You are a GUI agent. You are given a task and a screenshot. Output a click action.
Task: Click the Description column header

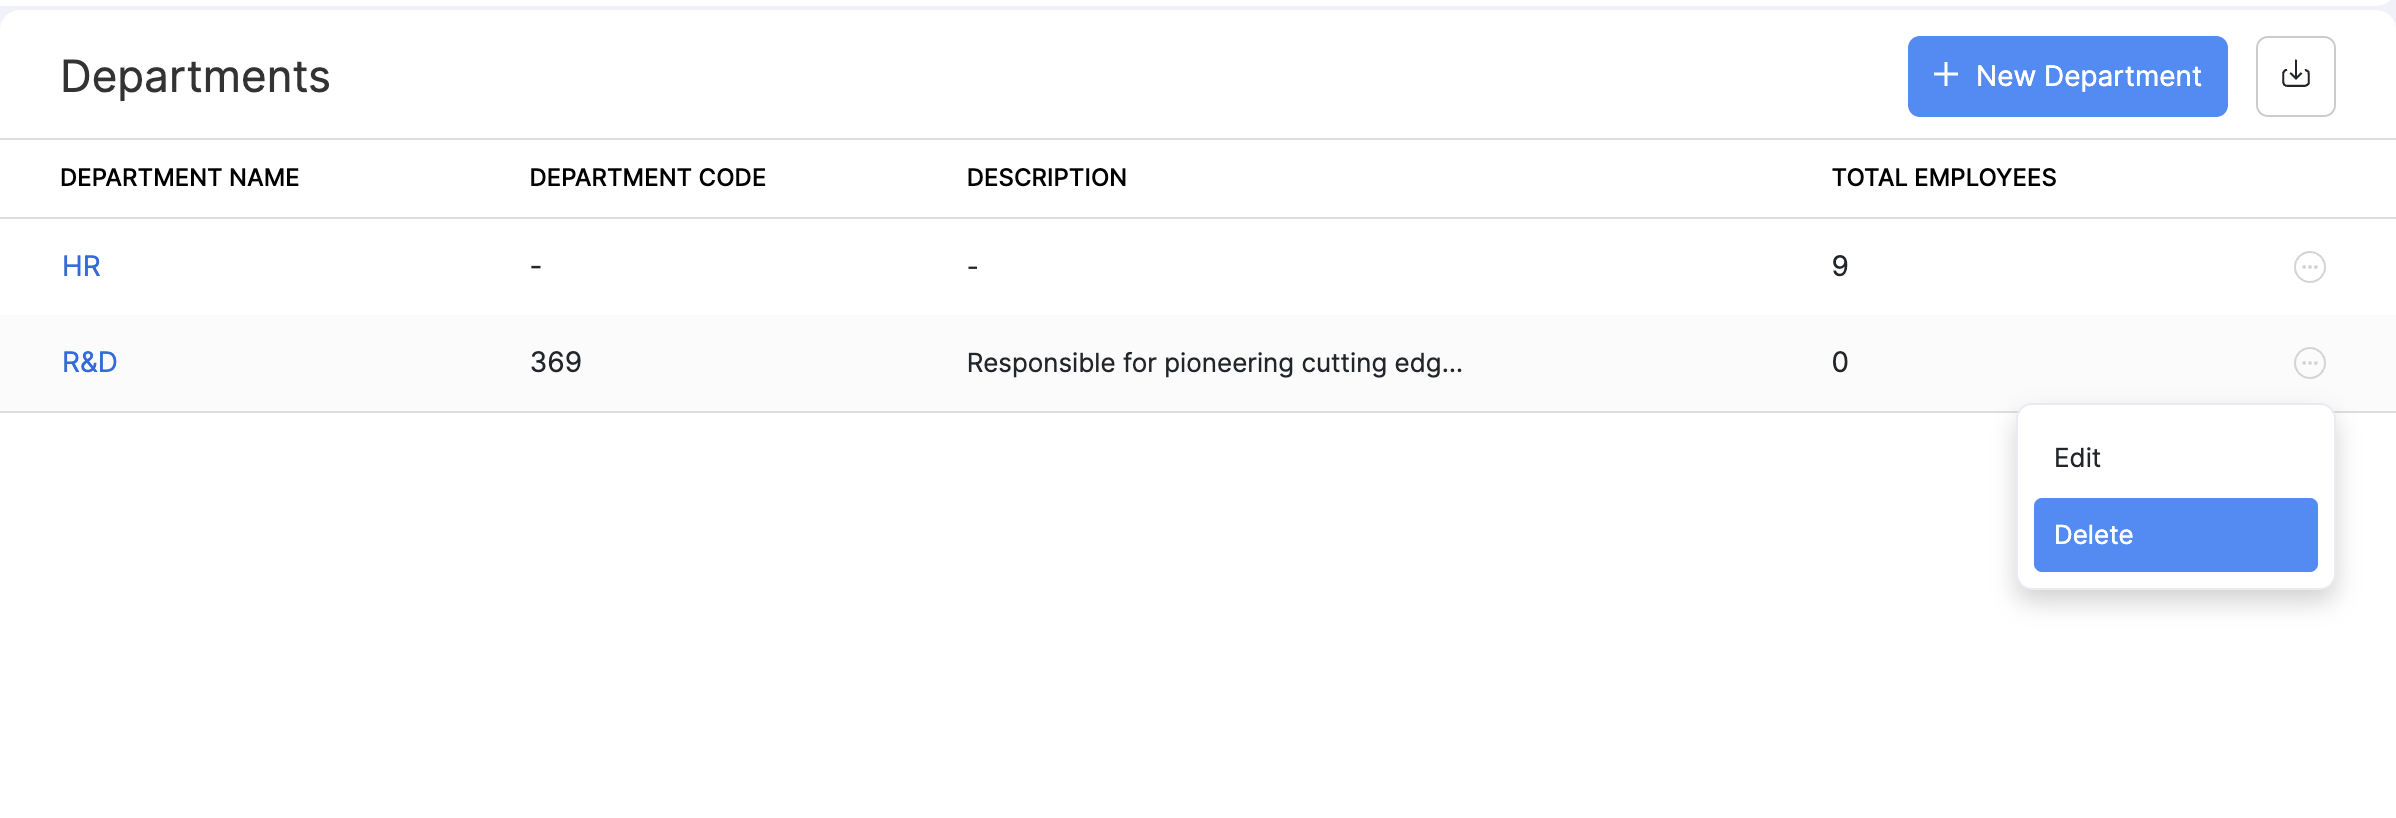[x=1046, y=178]
